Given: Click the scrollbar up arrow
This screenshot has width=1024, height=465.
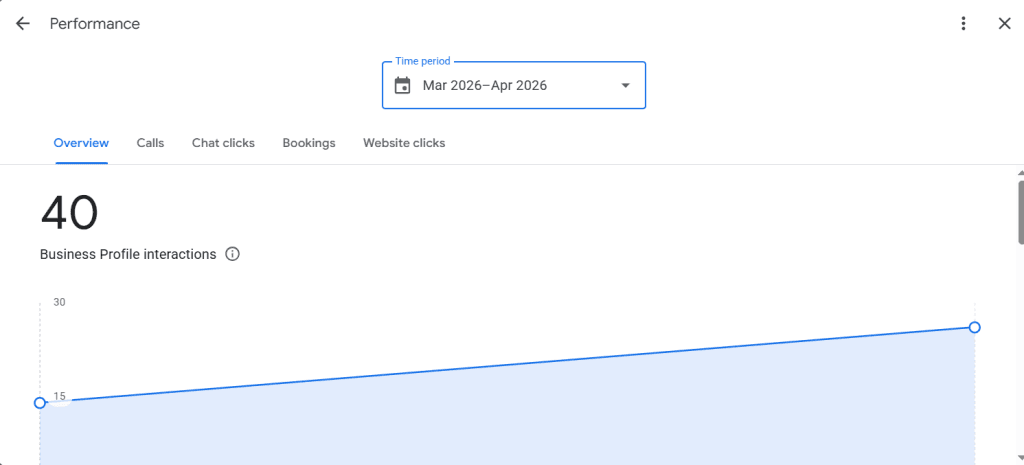Looking at the screenshot, I should click(1020, 173).
